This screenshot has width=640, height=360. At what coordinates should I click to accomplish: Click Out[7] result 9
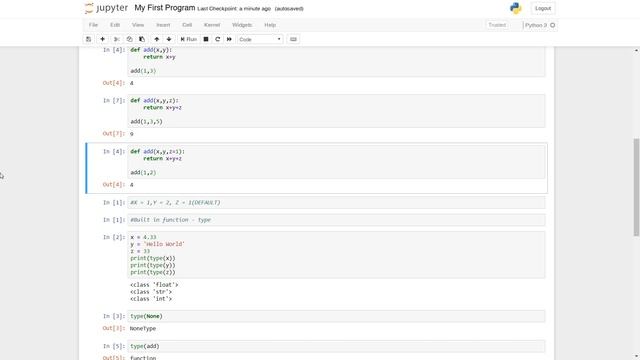click(x=131, y=134)
